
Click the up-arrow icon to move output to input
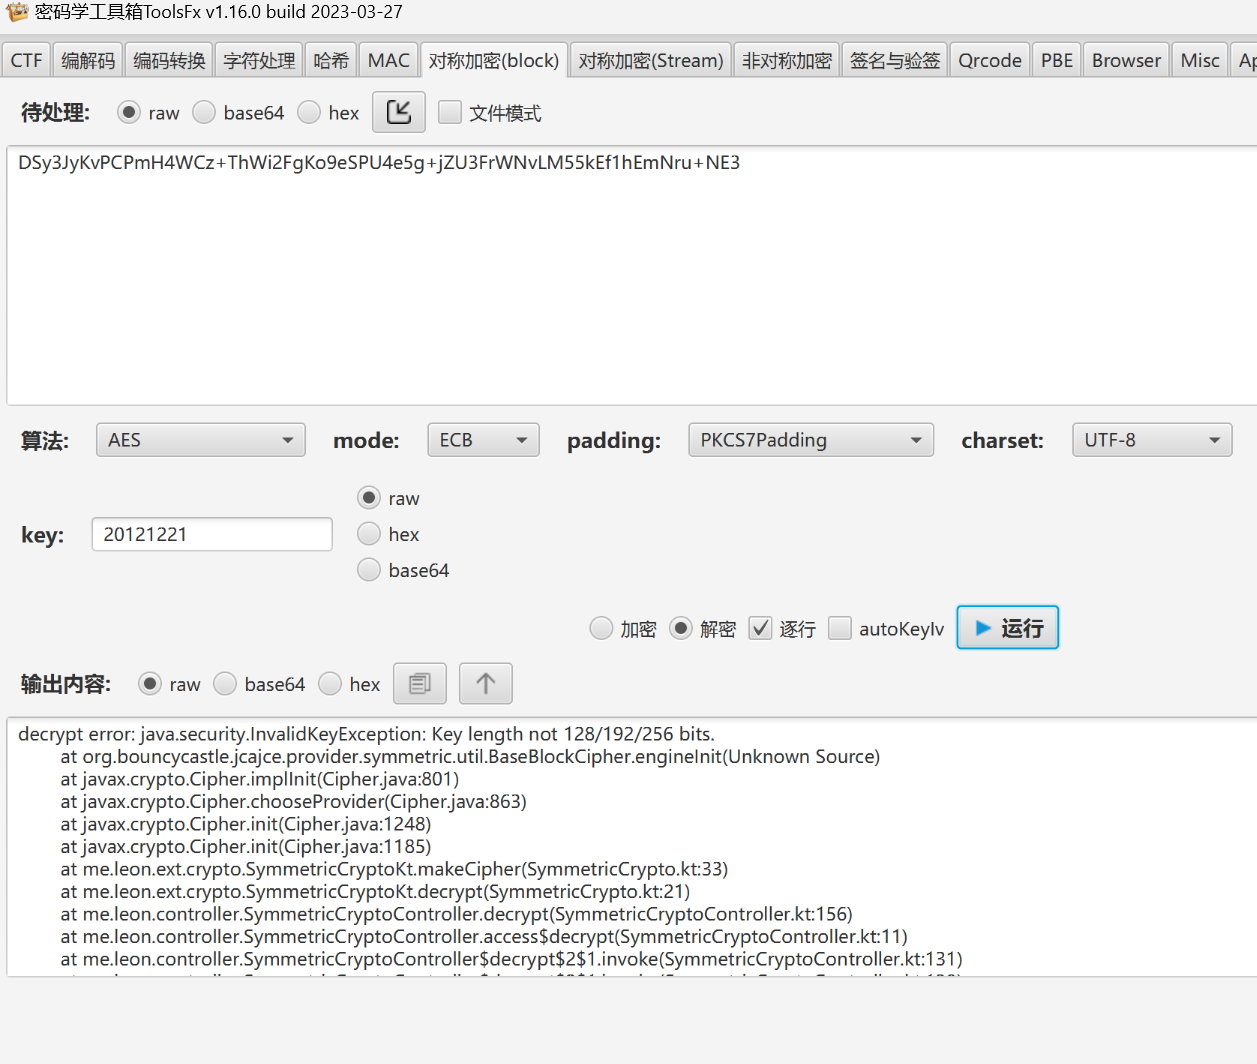pyautogui.click(x=485, y=683)
